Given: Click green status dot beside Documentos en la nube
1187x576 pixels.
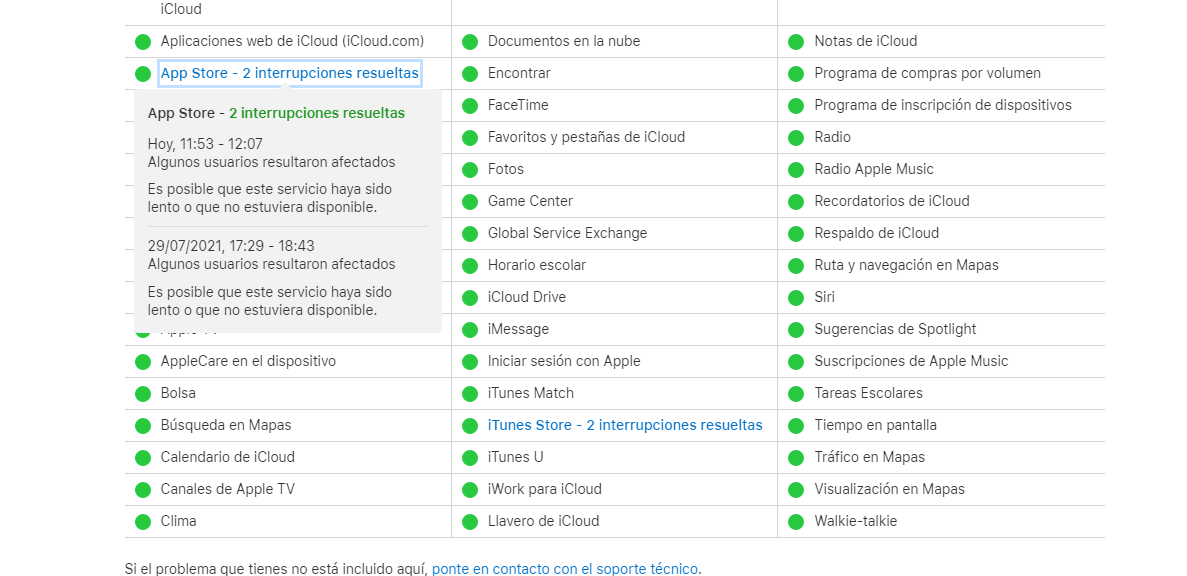Looking at the screenshot, I should (470, 42).
